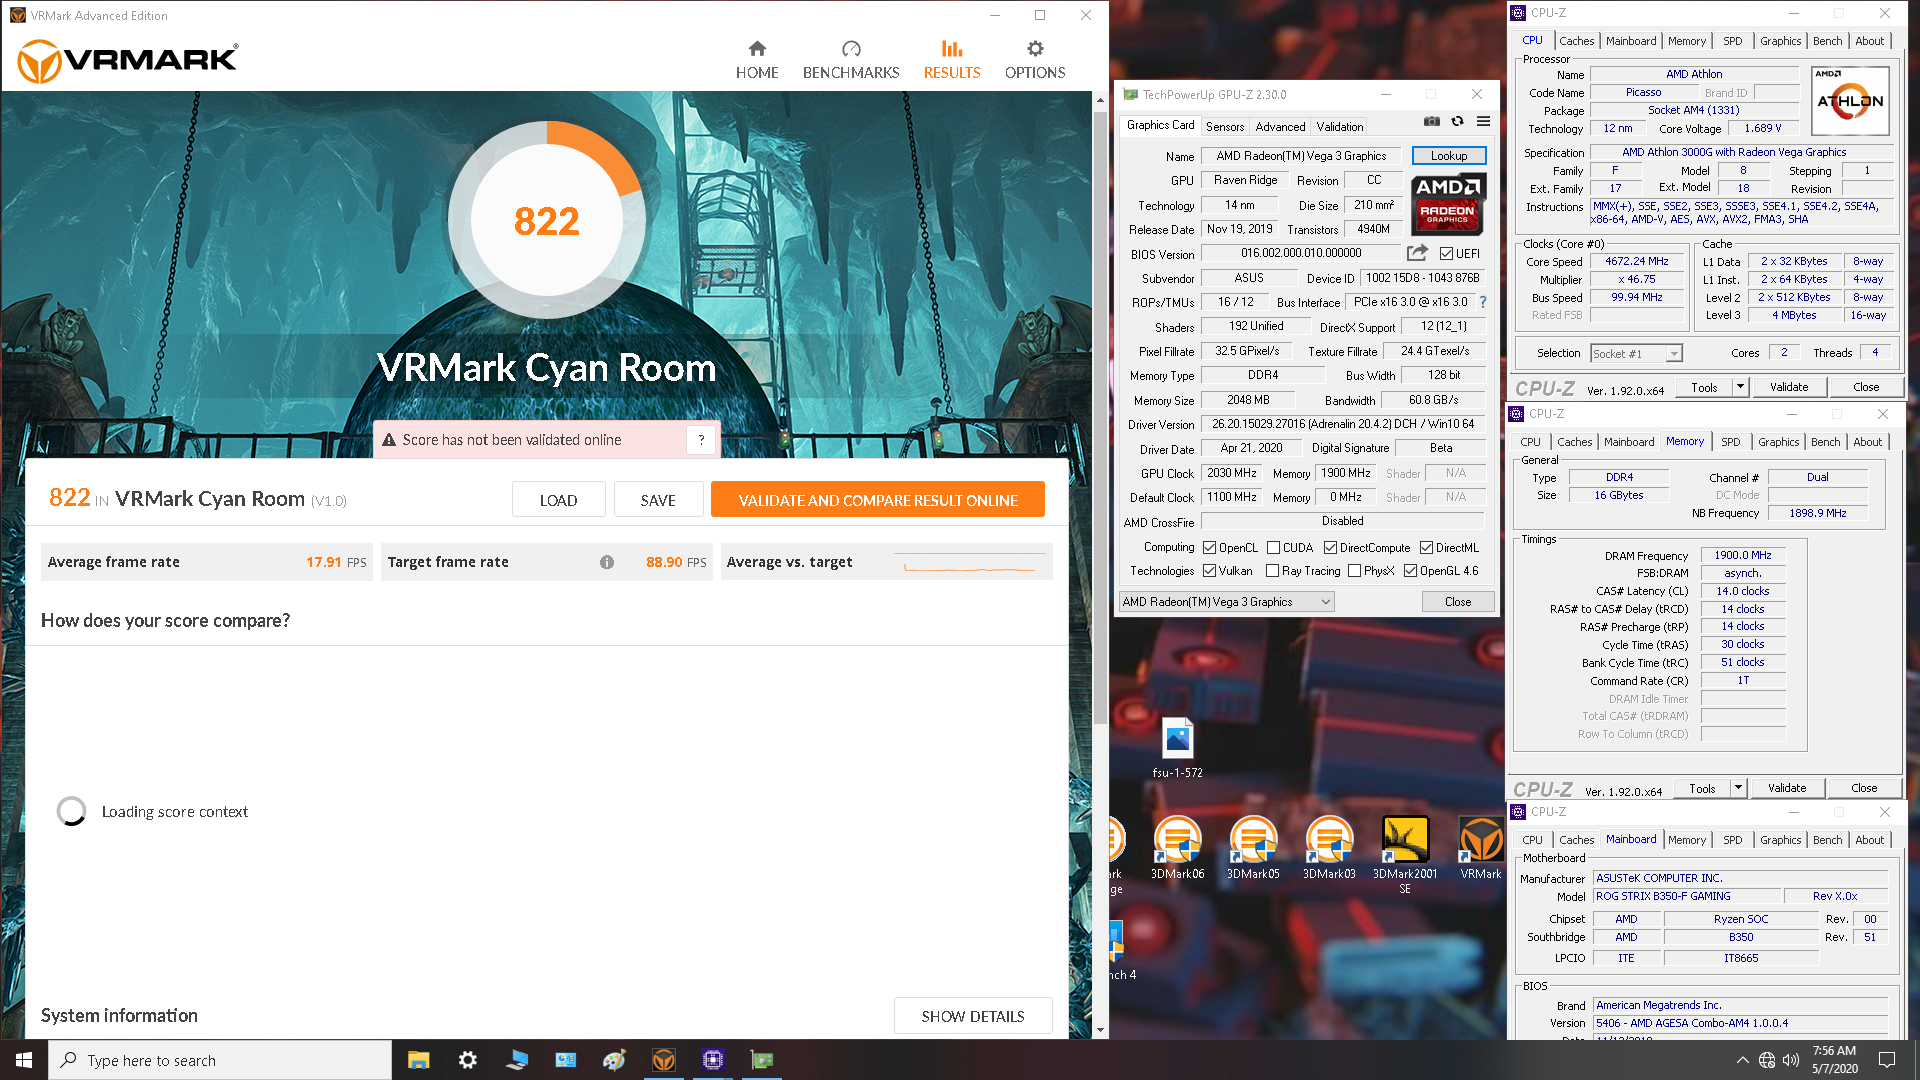Viewport: 1920px width, 1080px height.
Task: Open the RESULTS bar chart icon
Action: point(952,48)
